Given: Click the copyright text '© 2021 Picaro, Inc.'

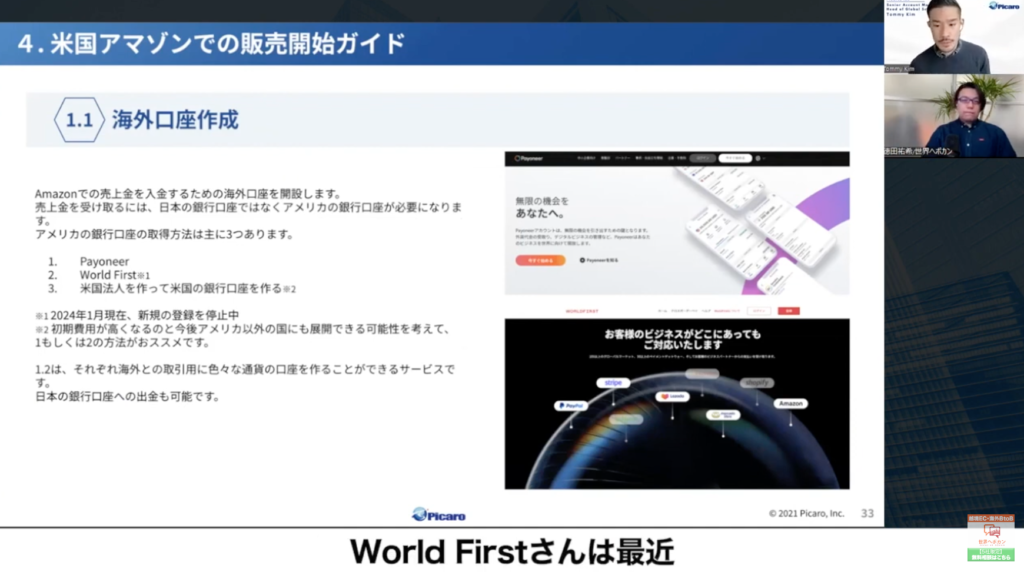Looking at the screenshot, I should [x=807, y=513].
